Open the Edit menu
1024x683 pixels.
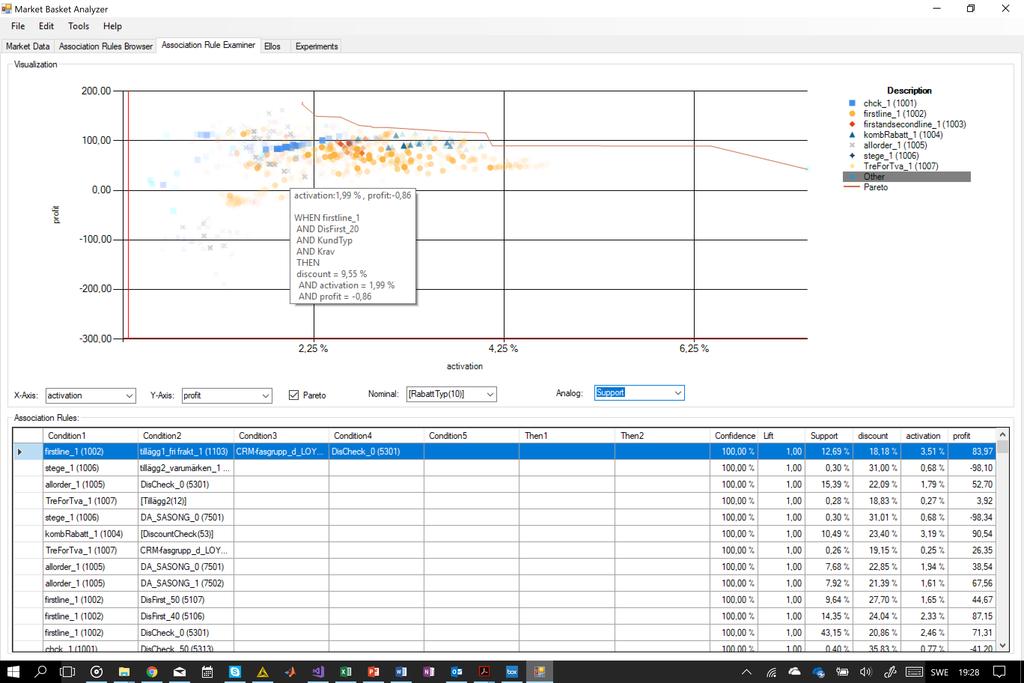coord(46,26)
